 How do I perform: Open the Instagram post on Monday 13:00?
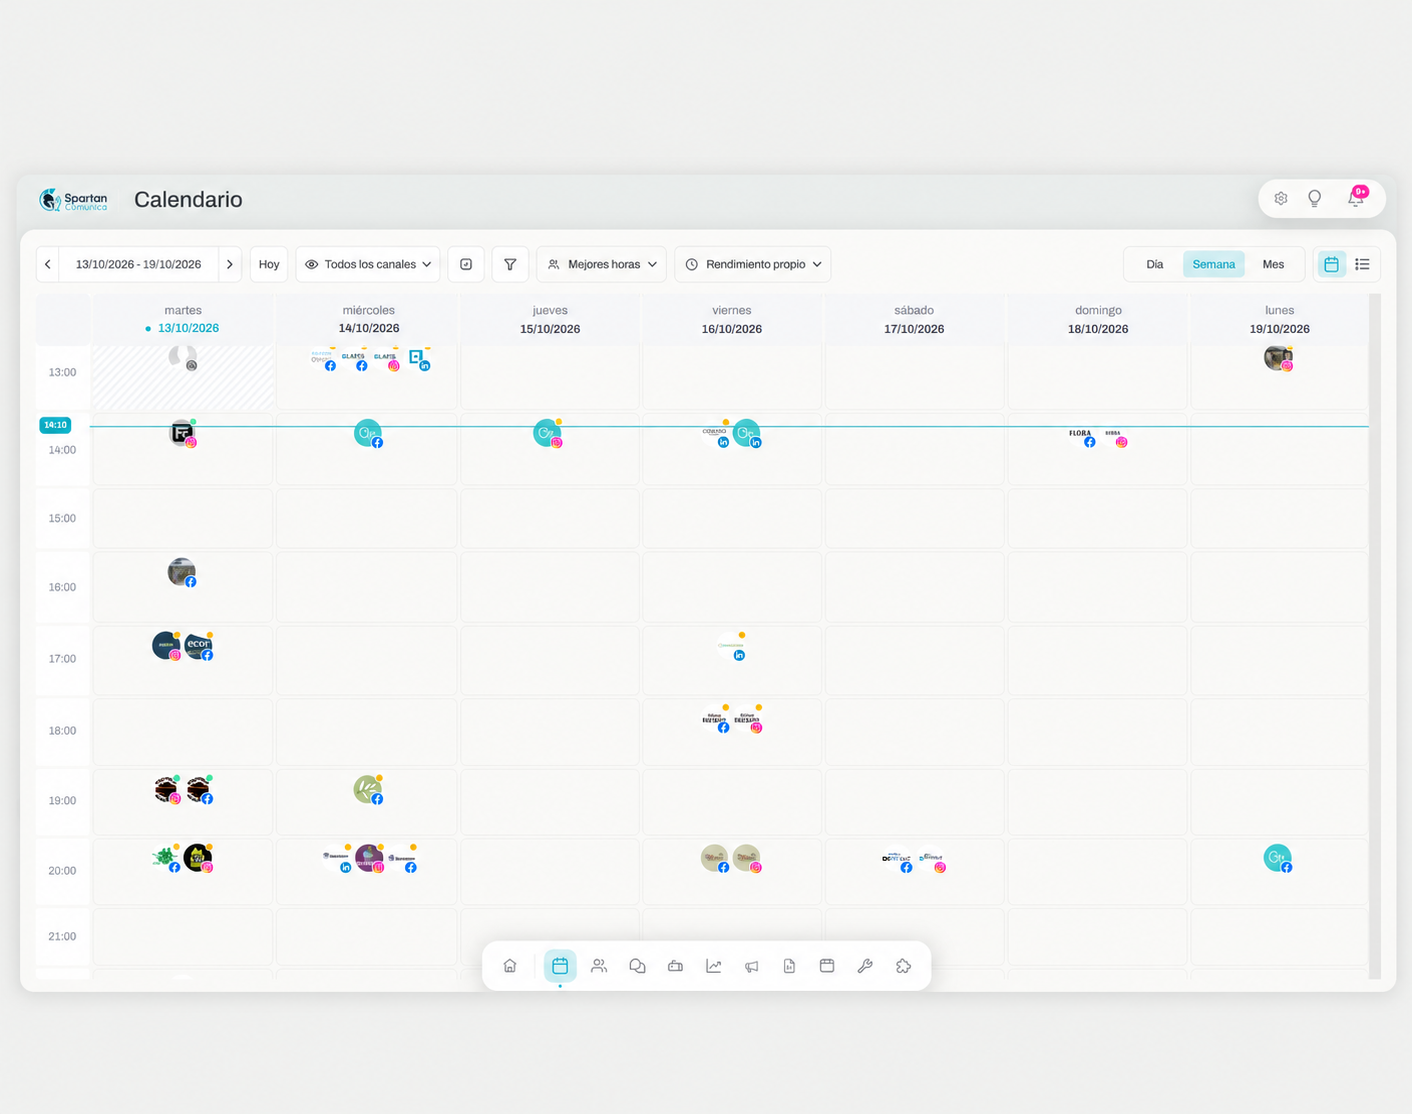[1279, 358]
